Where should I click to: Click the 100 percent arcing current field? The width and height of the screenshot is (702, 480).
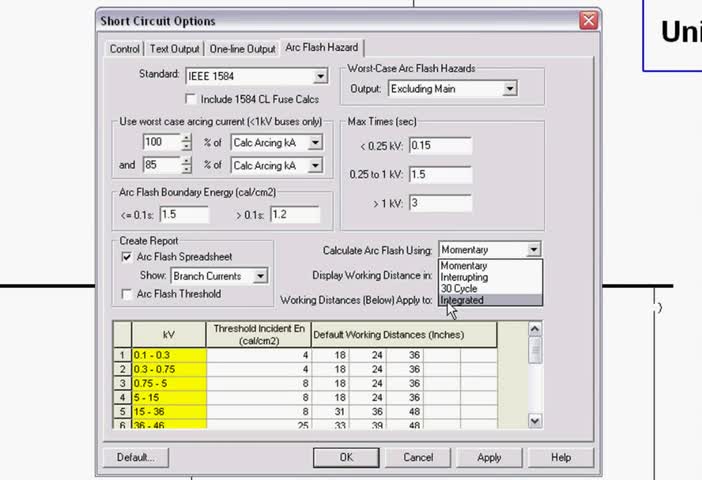(162, 142)
